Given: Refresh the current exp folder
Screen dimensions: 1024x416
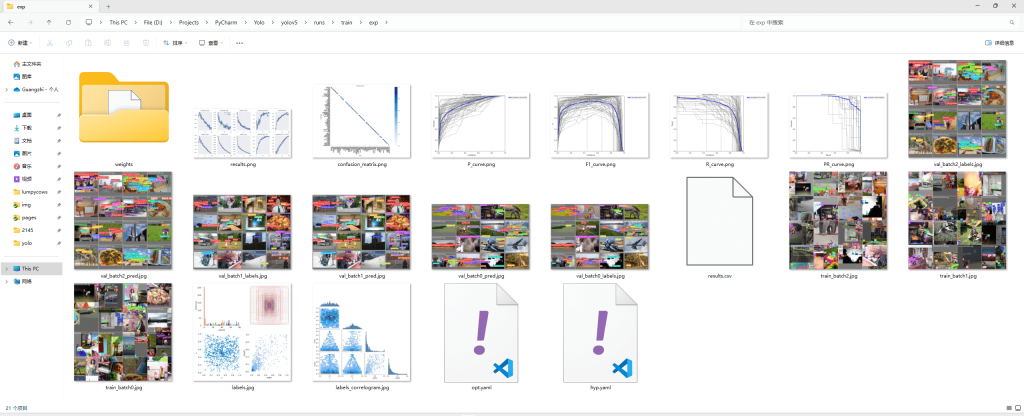Looking at the screenshot, I should click(69, 22).
